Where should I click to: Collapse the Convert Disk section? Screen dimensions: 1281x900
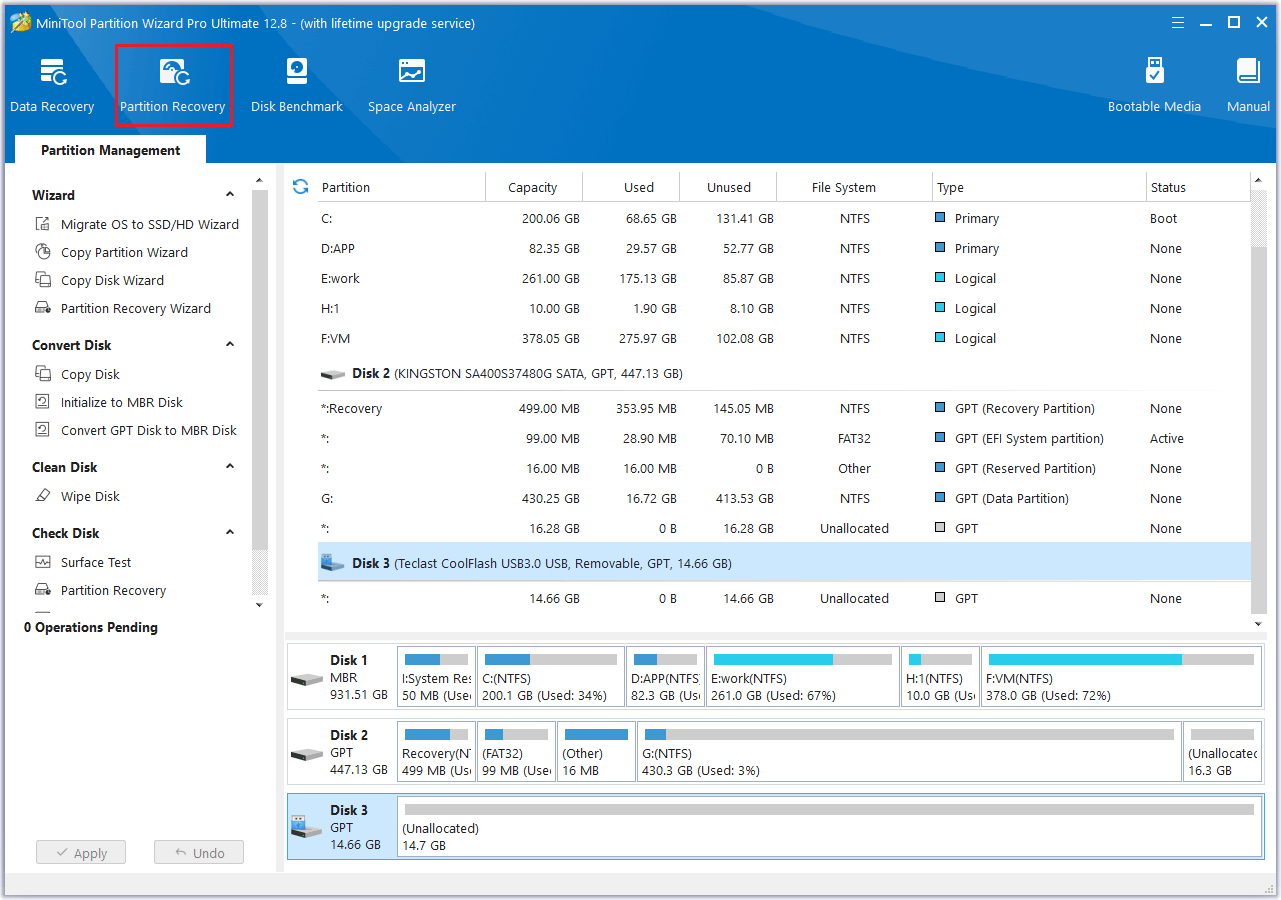click(230, 345)
